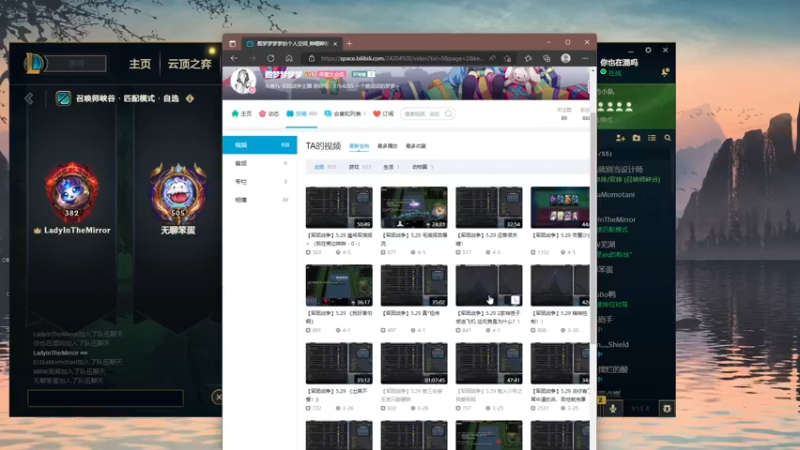Go back in the Edge browser

(x=234, y=58)
